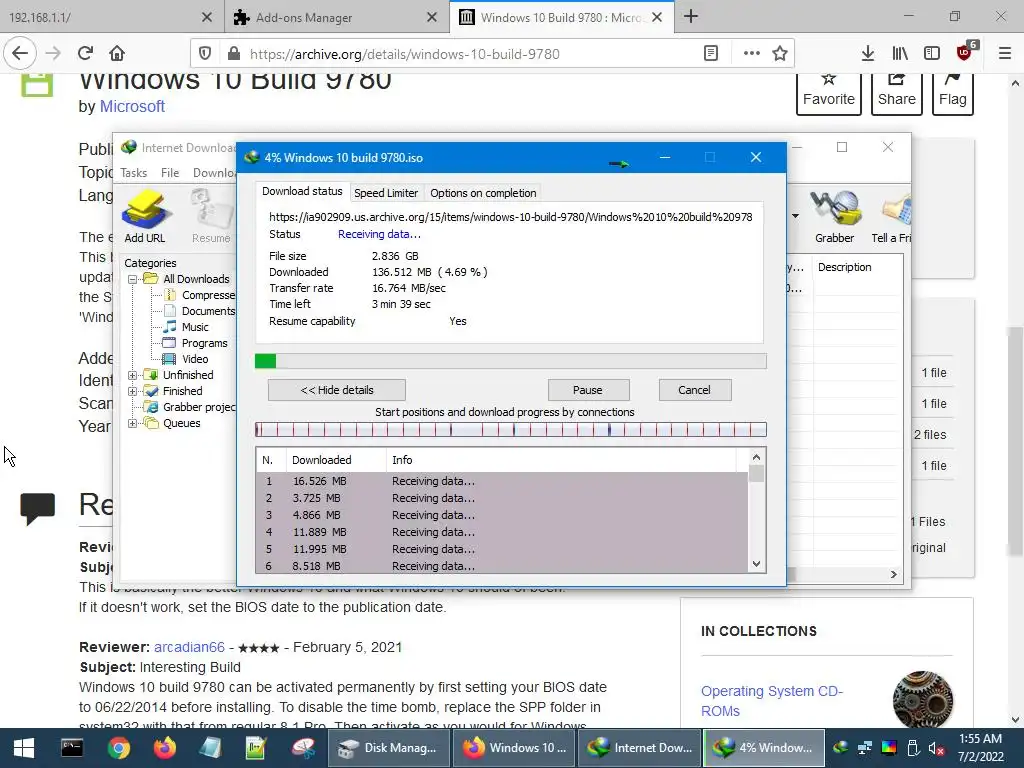Image resolution: width=1024 pixels, height=768 pixels.
Task: Open the IDM toolbar overflow dropdown arrow
Action: tap(795, 216)
